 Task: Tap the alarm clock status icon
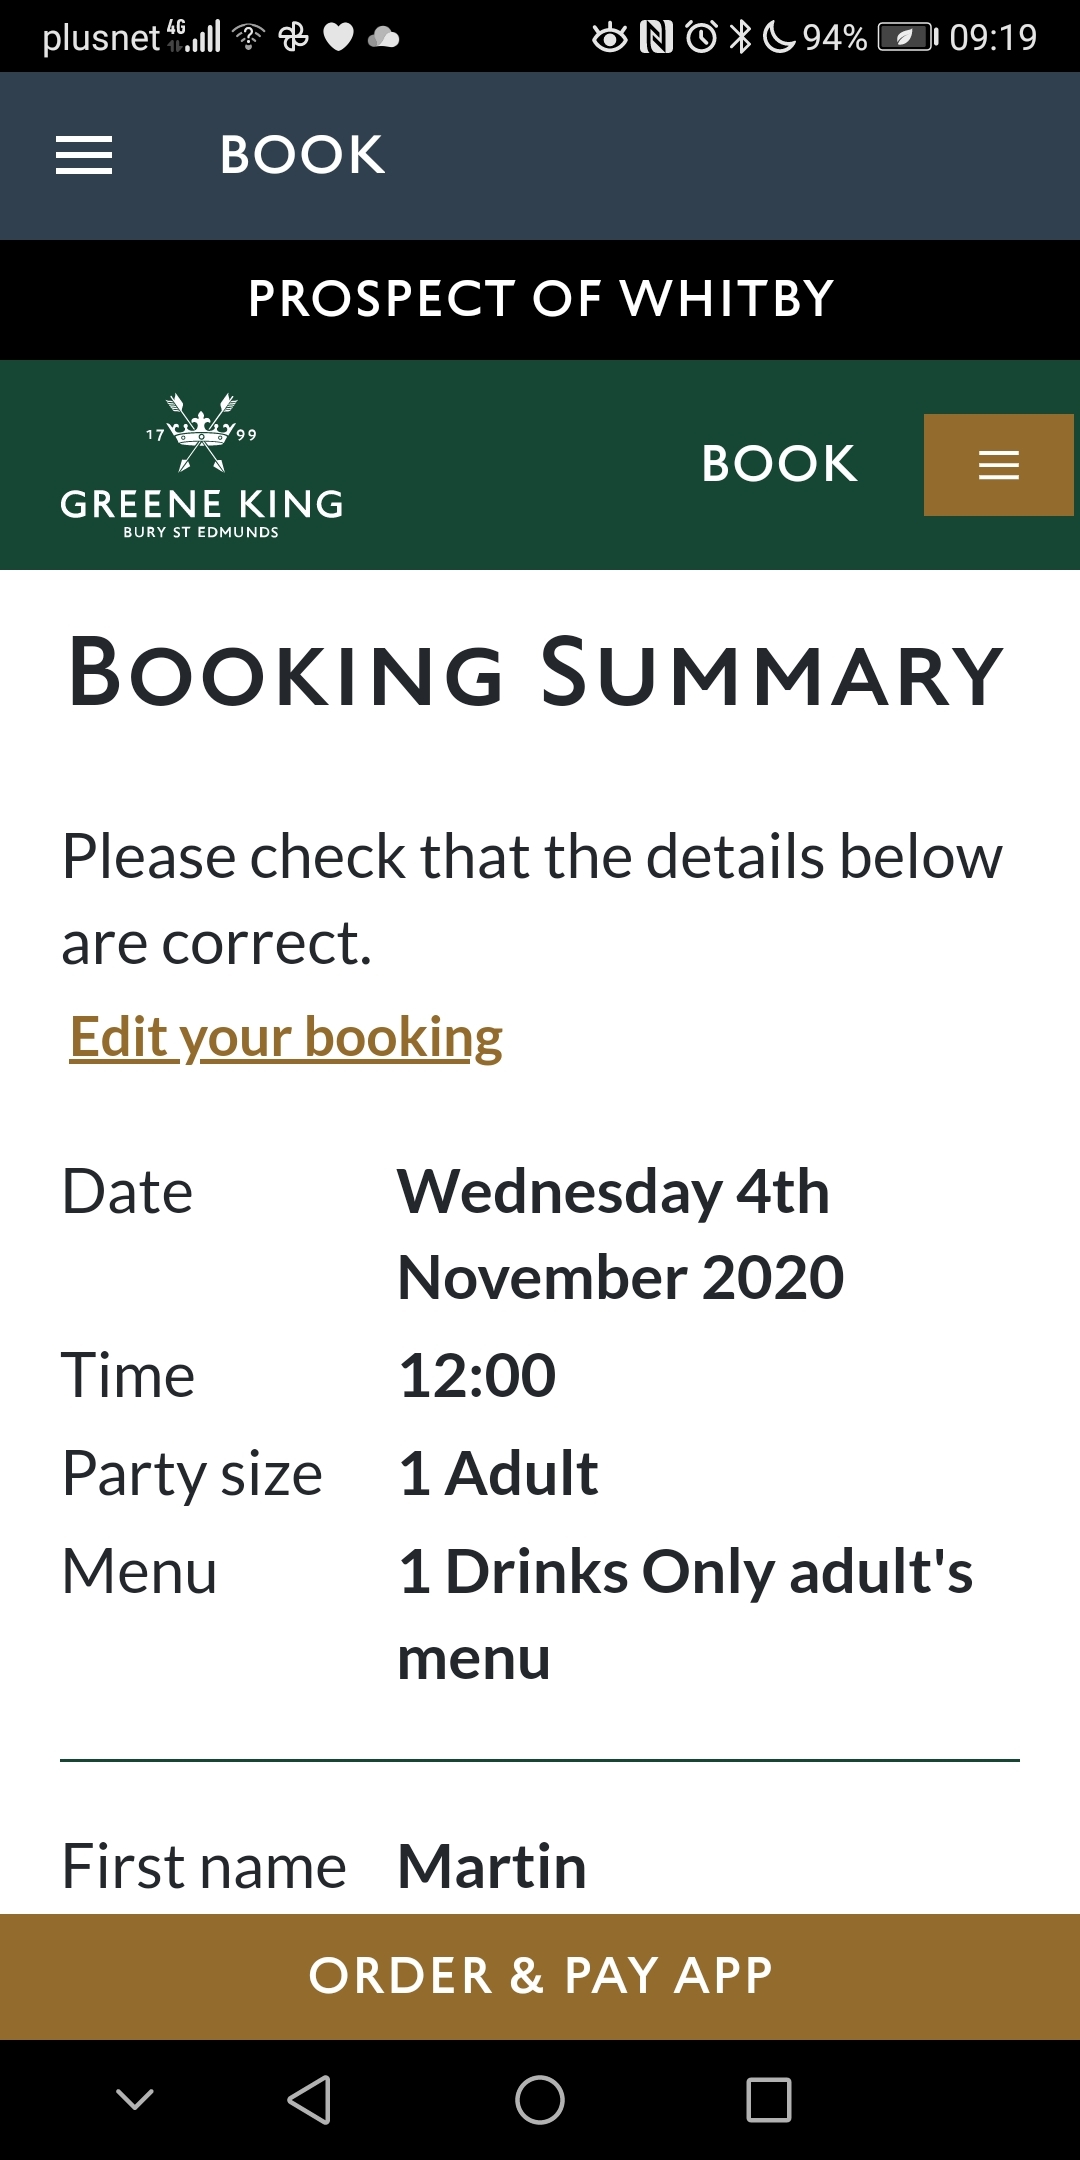701,38
